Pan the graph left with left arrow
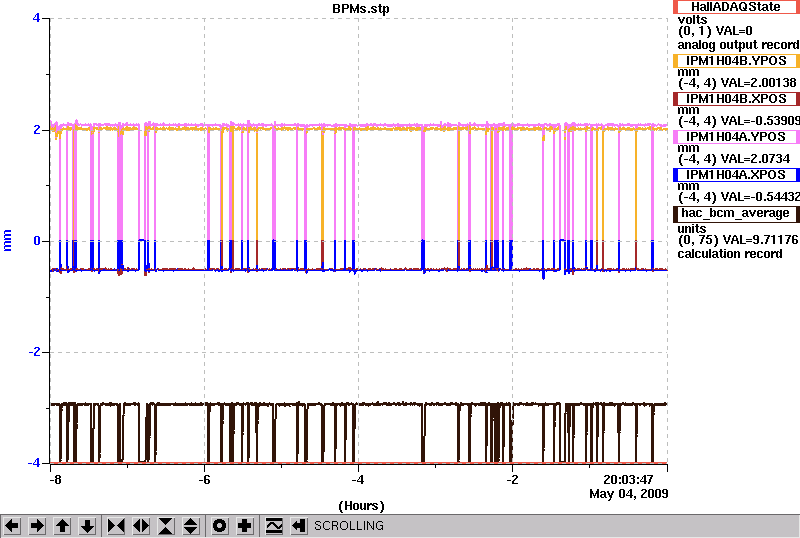This screenshot has height=538, width=800. click(12, 526)
